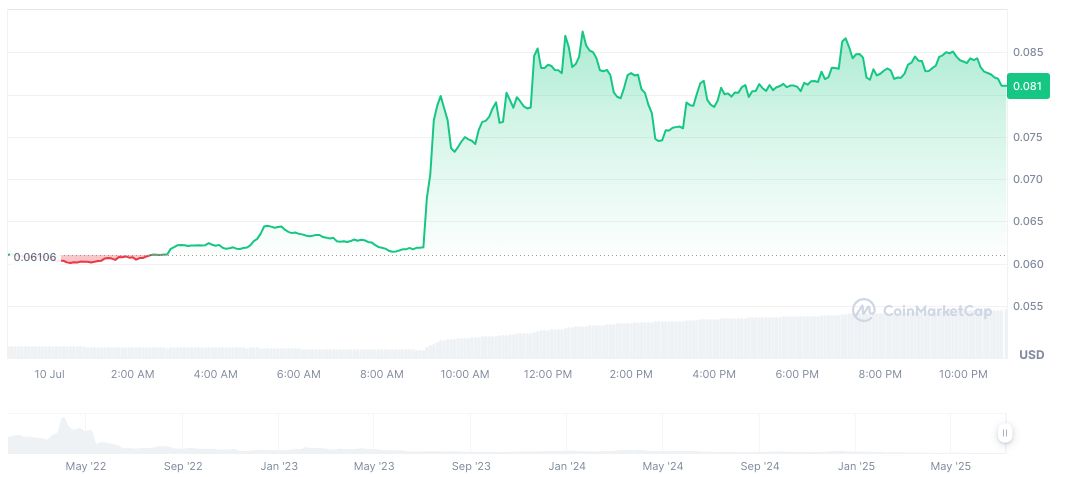
Task: Click the green 0.081 current price tag
Action: 1027,86
